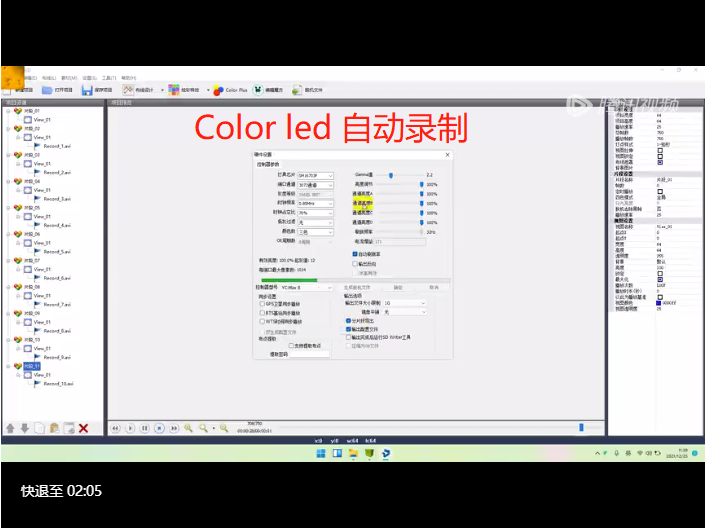
Task: Click the stop playback button
Action: [159, 429]
